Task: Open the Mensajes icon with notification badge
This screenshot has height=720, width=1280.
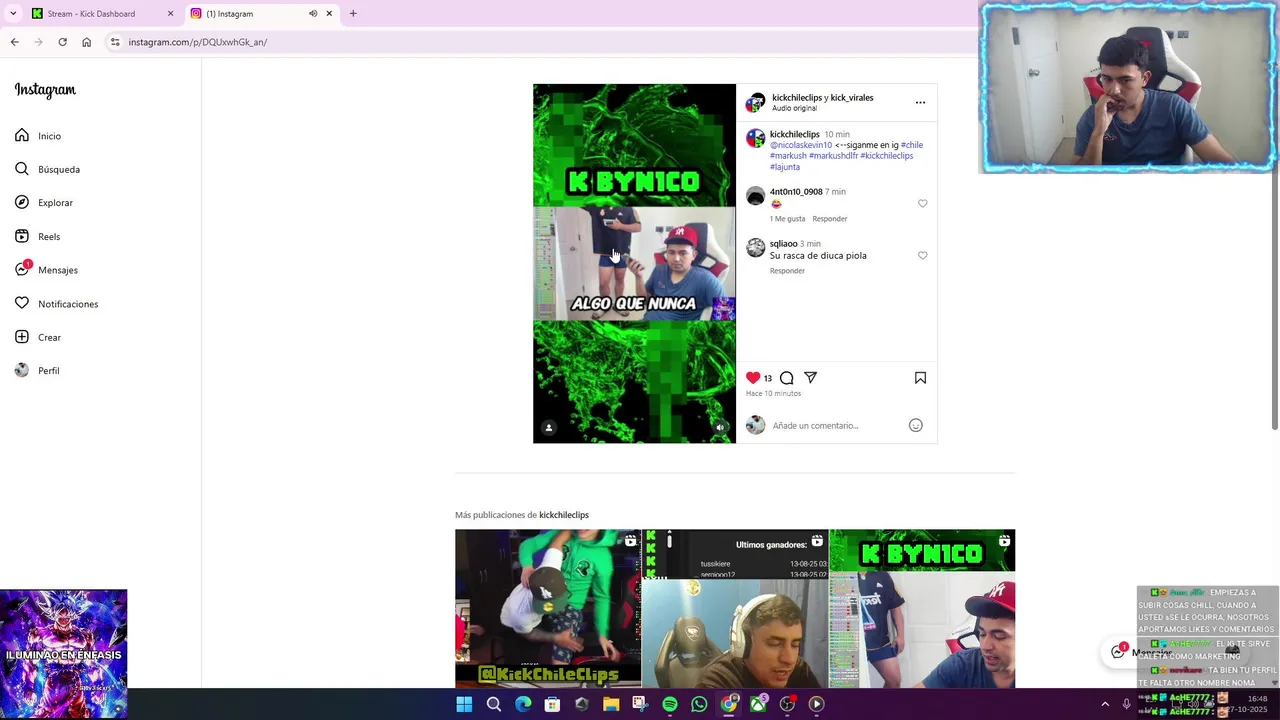Action: click(22, 269)
